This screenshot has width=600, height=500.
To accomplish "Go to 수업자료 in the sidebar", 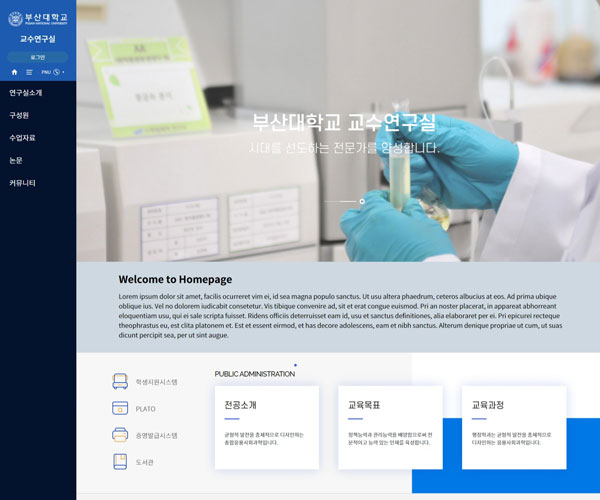I will 23,138.
